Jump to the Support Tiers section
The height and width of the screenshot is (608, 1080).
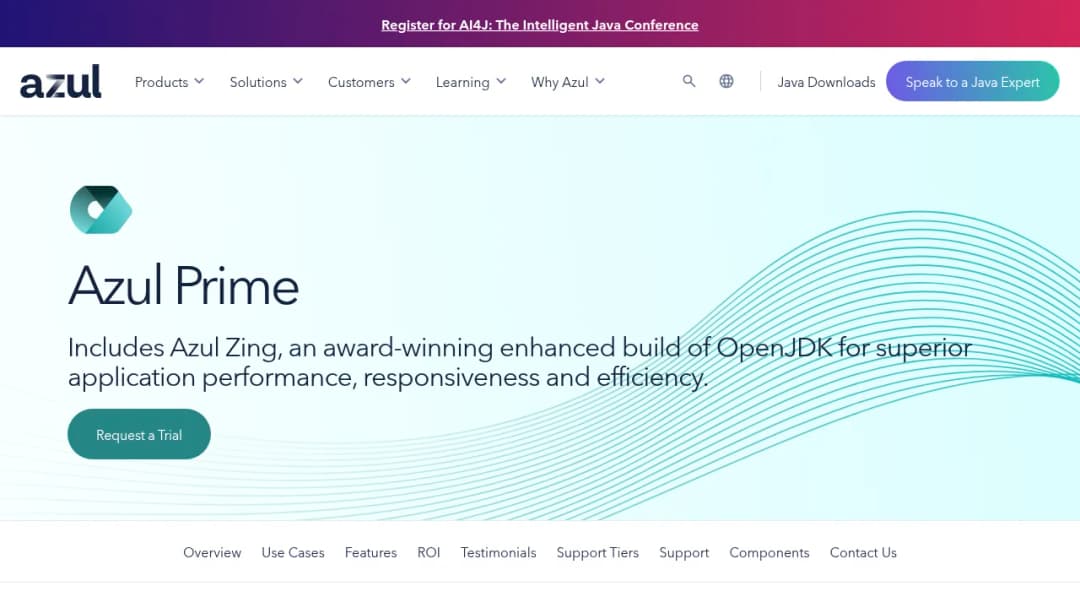597,552
